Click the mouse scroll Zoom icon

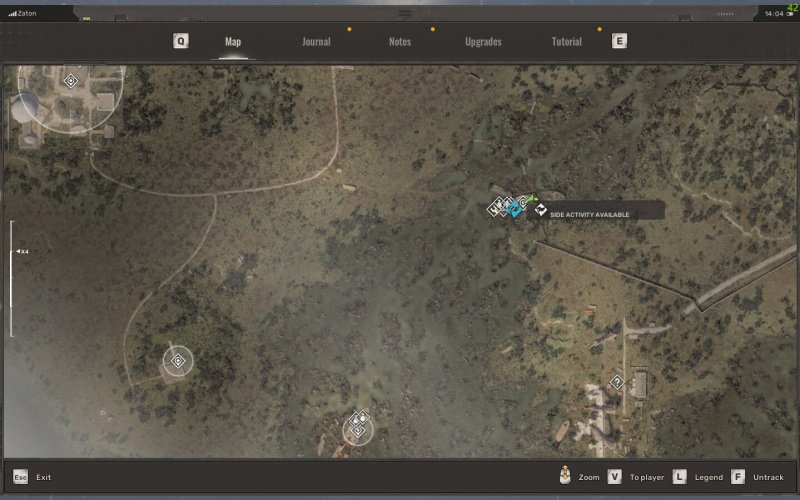click(x=566, y=477)
